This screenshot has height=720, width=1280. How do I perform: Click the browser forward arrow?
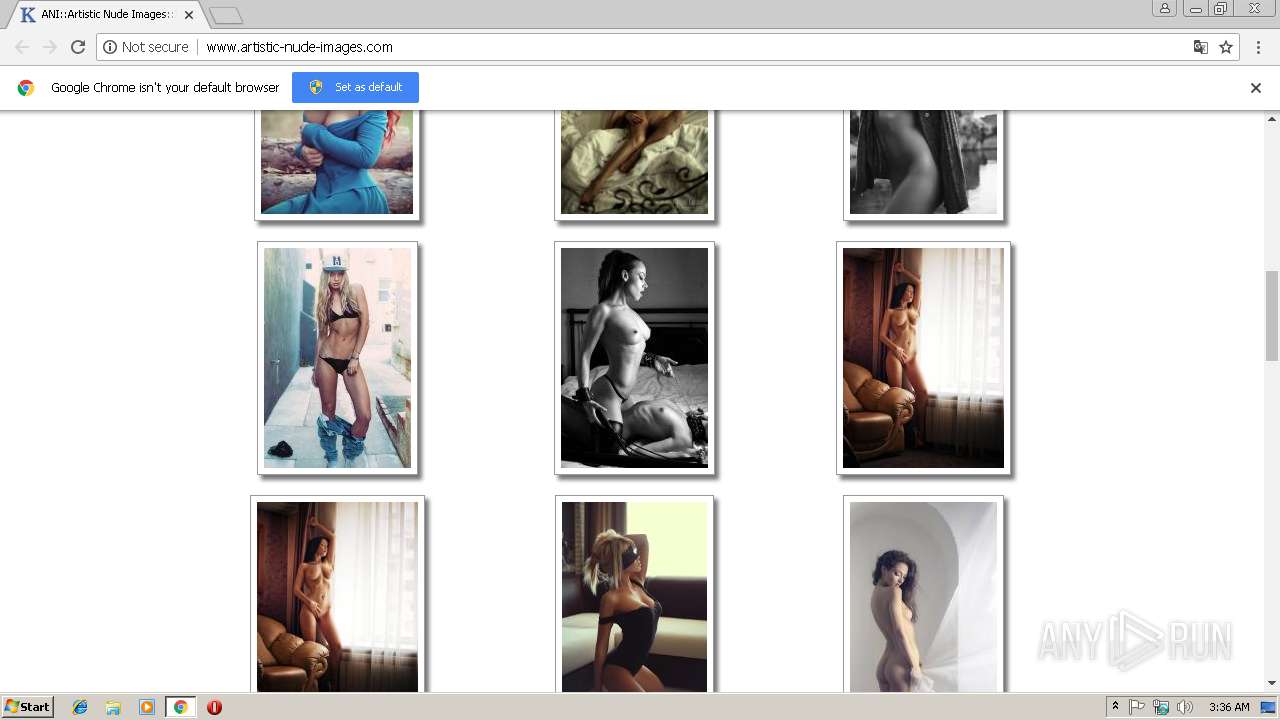click(x=50, y=47)
